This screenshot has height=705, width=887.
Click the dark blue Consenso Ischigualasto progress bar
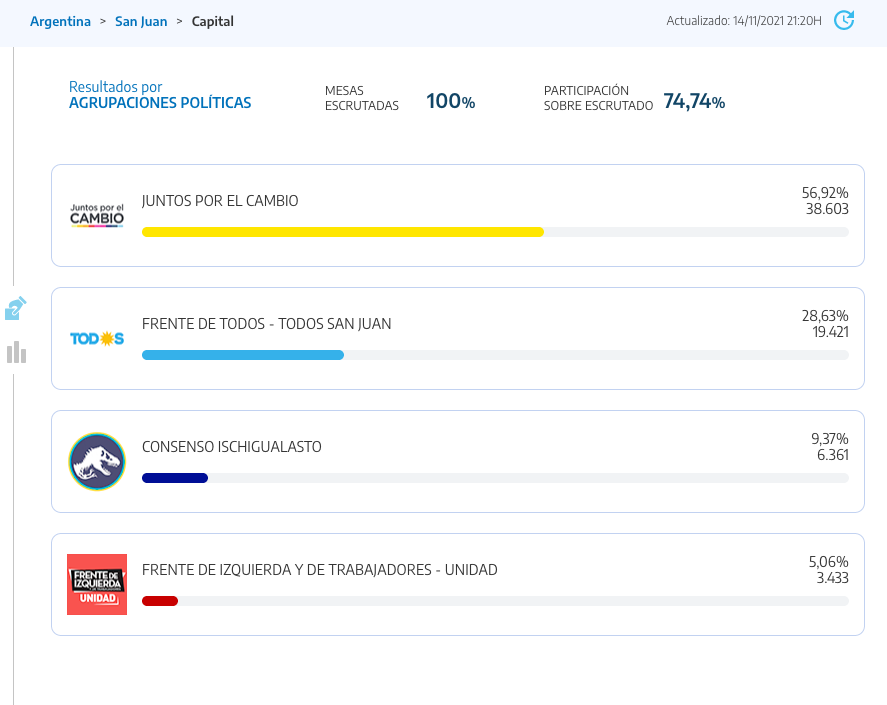click(175, 478)
